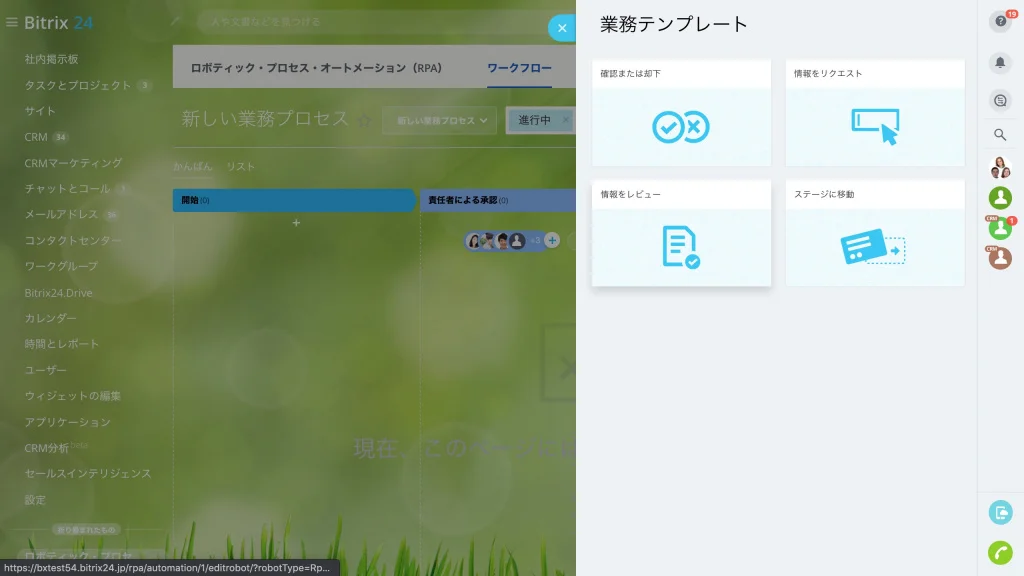This screenshot has width=1024, height=576.
Task: Open green CRM avatar with red badge
Action: 1000,228
